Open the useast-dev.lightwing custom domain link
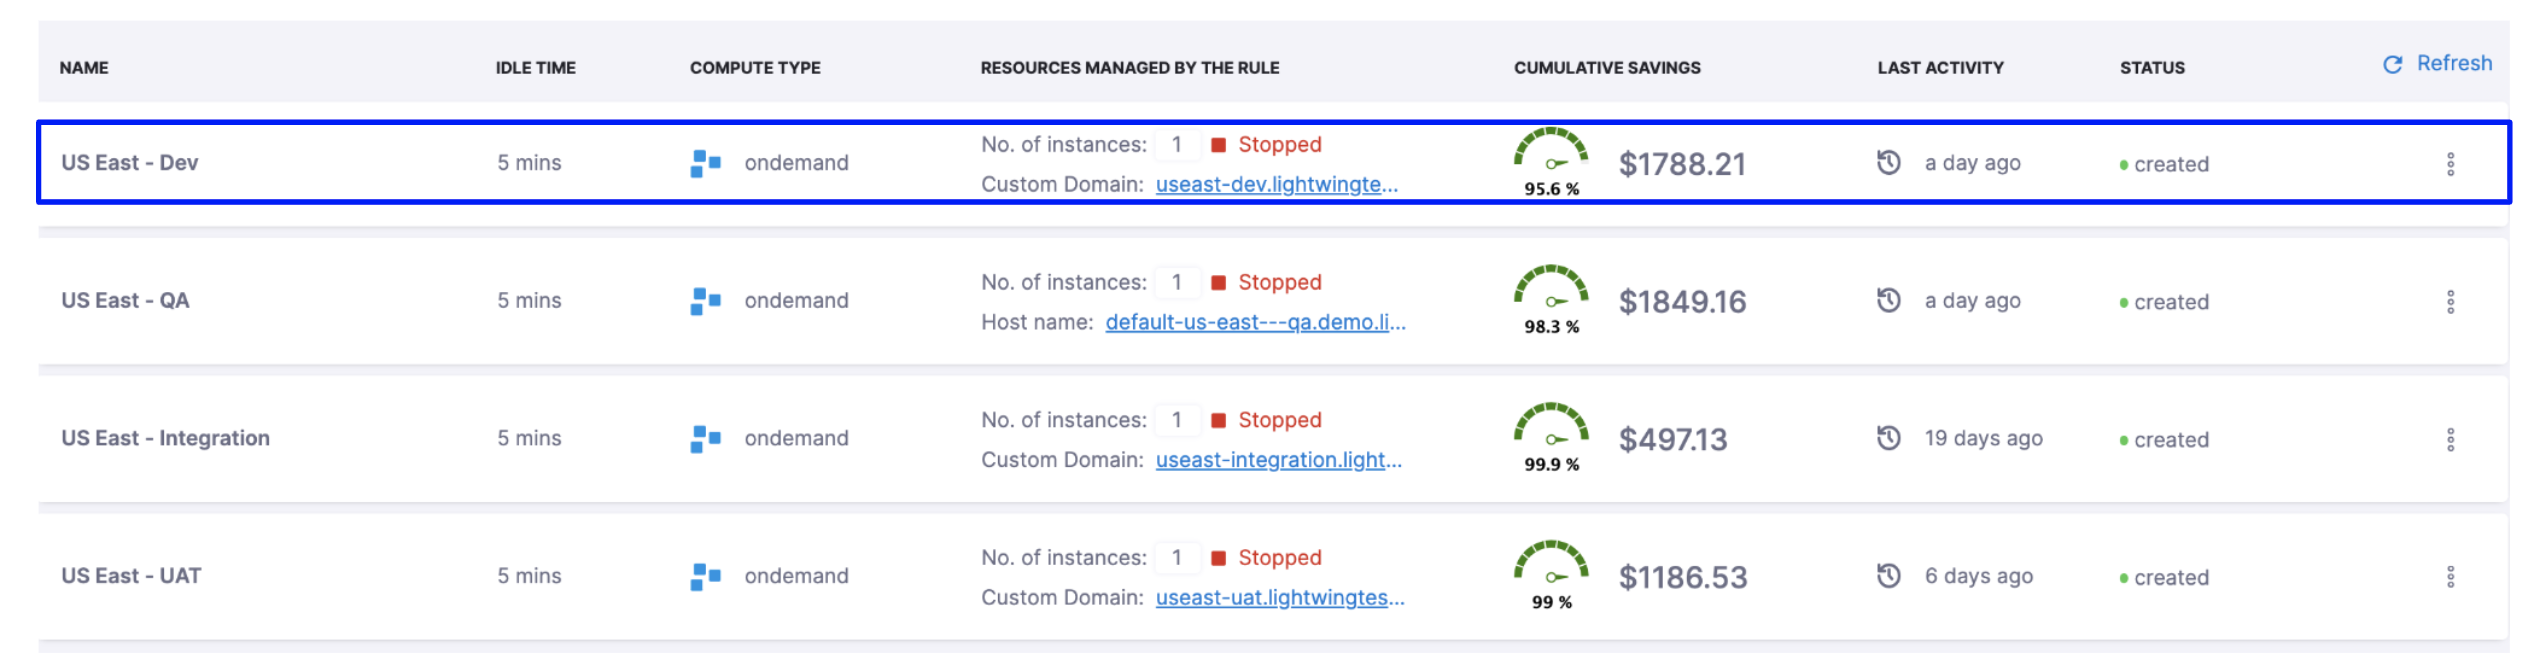Screen dimensions: 2534x670 (1276, 185)
